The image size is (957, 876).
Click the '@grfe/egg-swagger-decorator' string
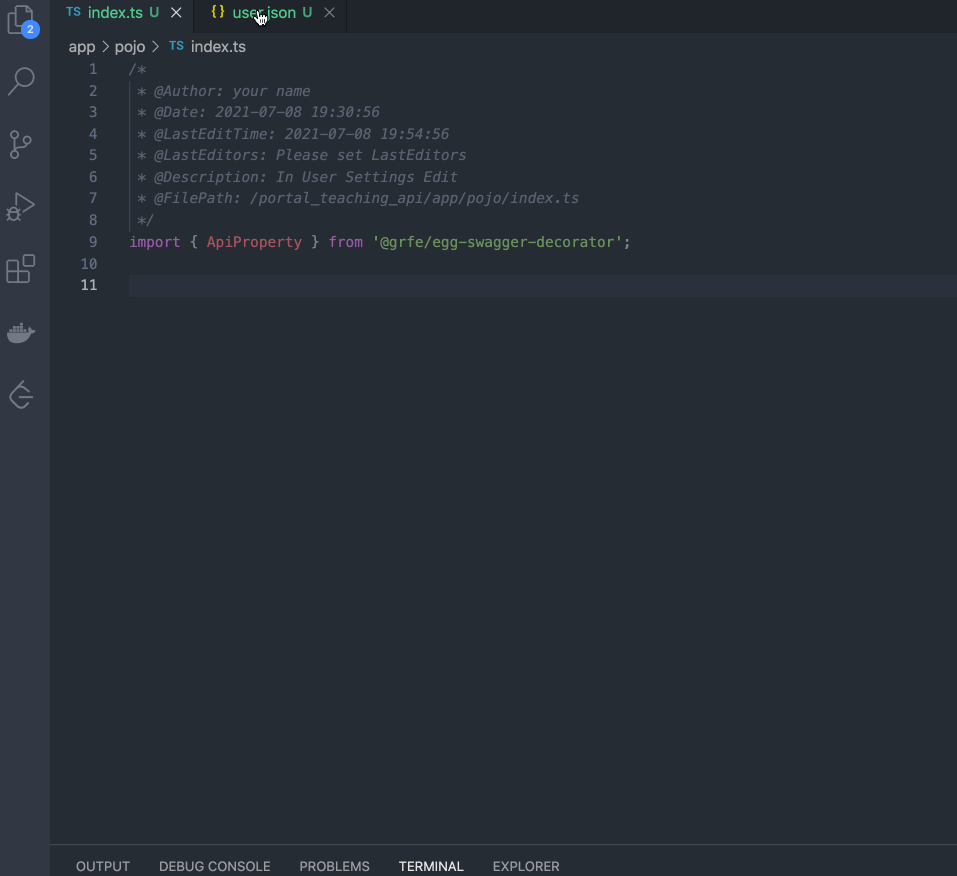(497, 242)
